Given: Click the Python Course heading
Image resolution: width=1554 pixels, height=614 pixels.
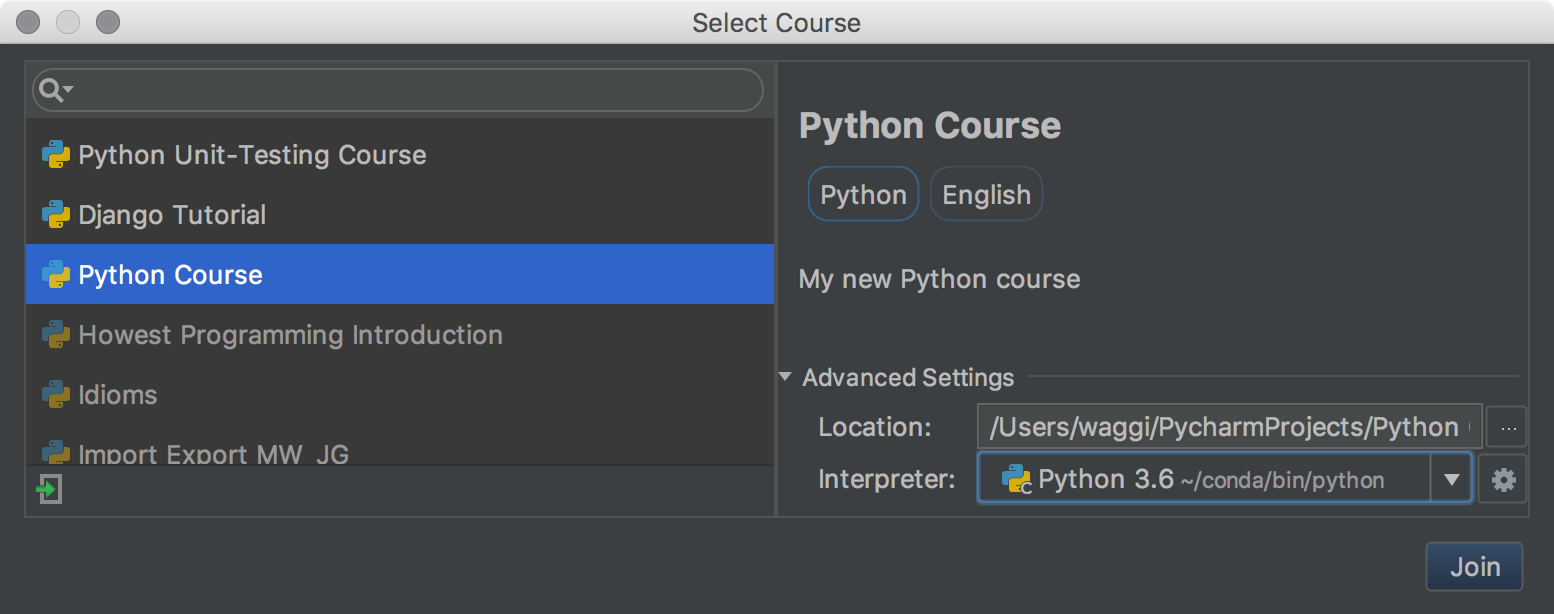Looking at the screenshot, I should coord(930,126).
